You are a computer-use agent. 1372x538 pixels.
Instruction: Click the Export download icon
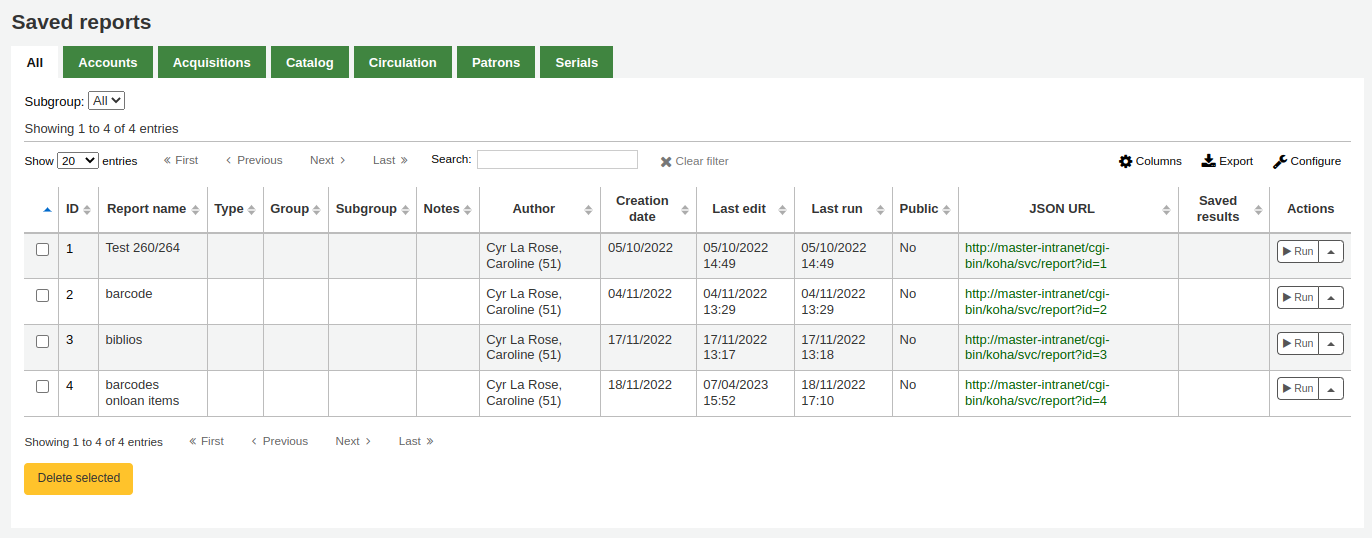pyautogui.click(x=1208, y=161)
